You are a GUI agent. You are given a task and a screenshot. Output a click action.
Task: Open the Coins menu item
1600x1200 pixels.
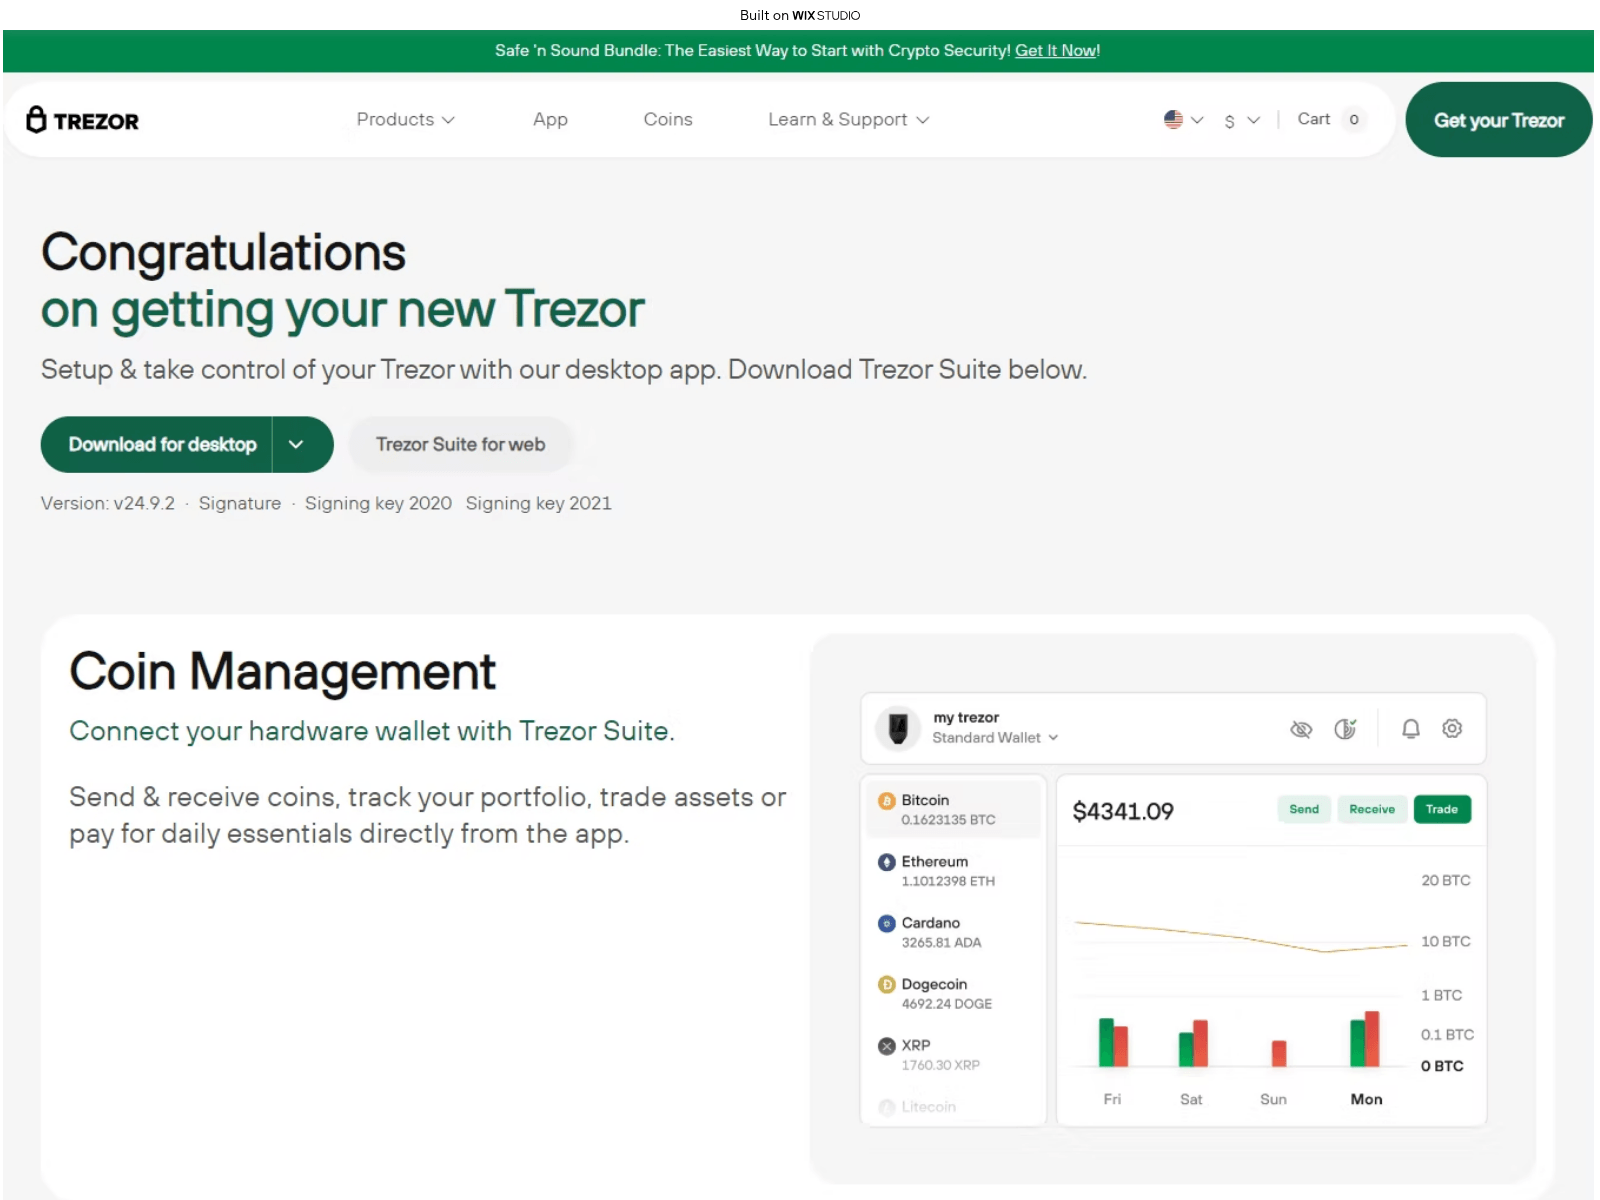(667, 120)
